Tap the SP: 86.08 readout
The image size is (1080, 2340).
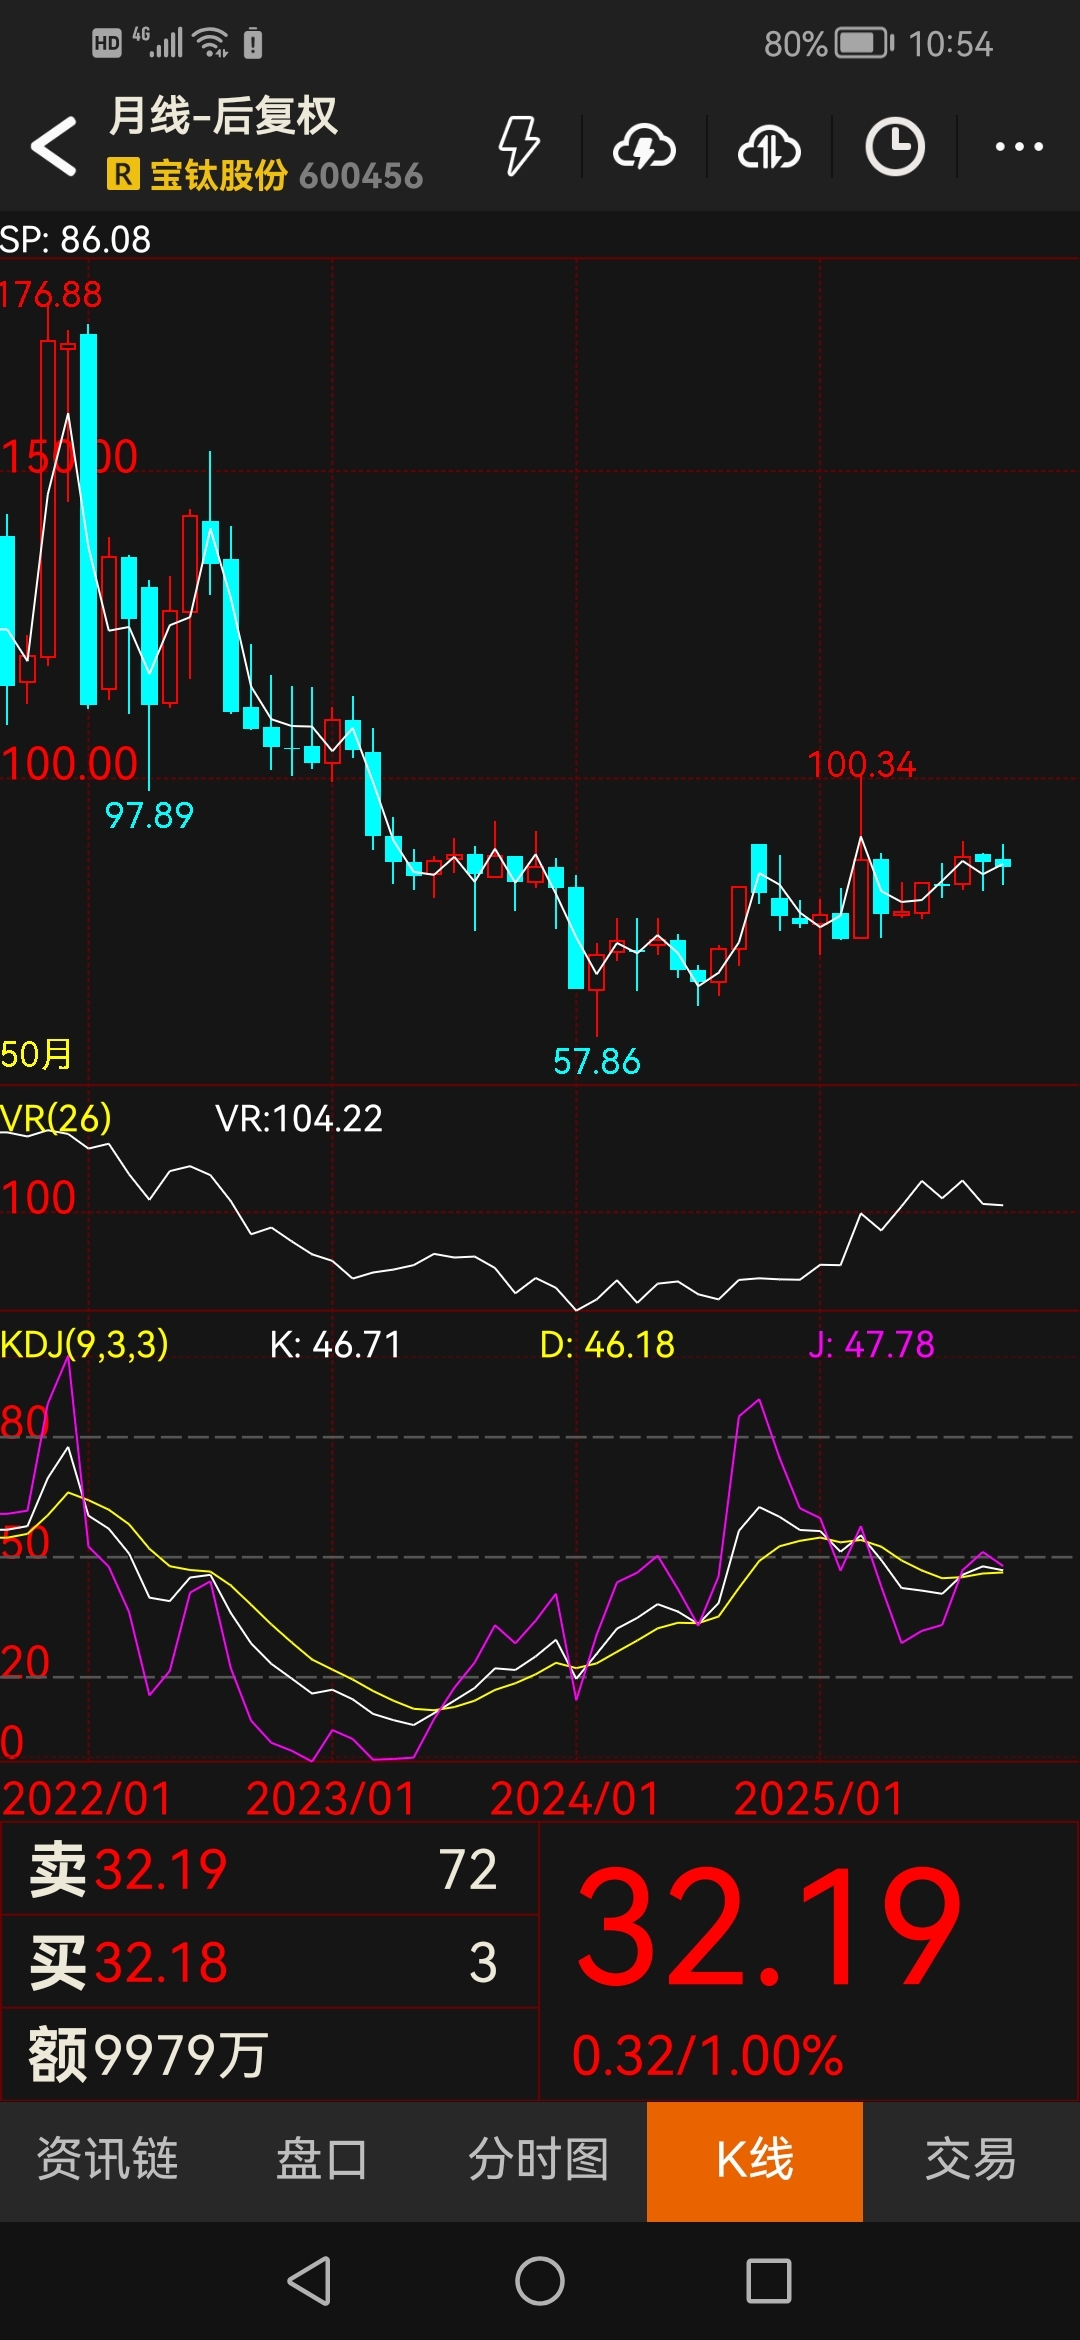(x=75, y=239)
